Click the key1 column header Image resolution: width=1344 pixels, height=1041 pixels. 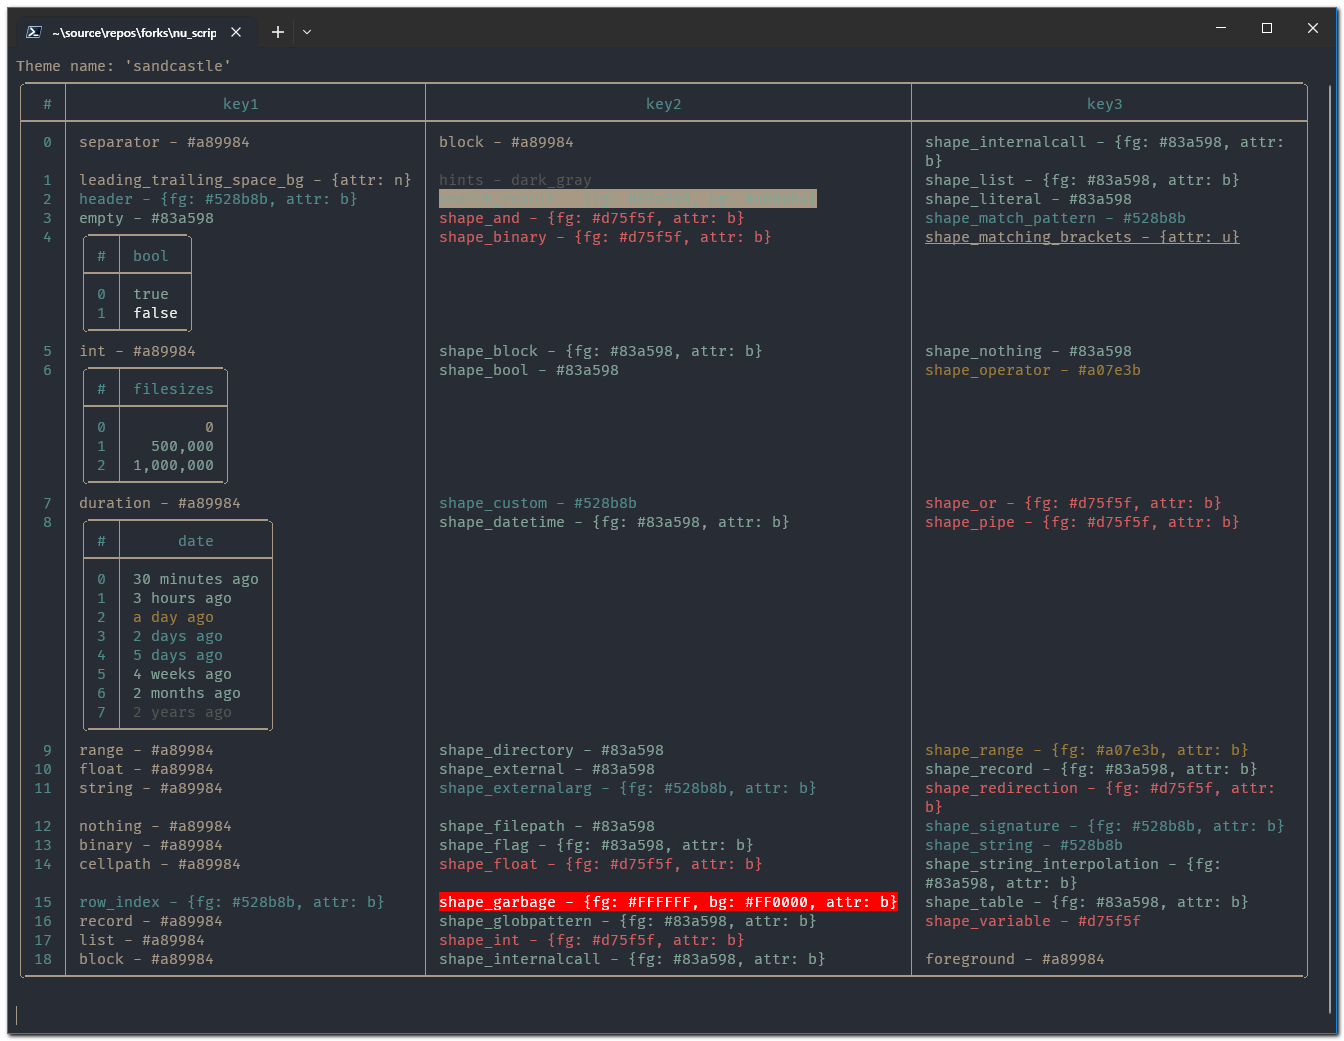coord(241,104)
